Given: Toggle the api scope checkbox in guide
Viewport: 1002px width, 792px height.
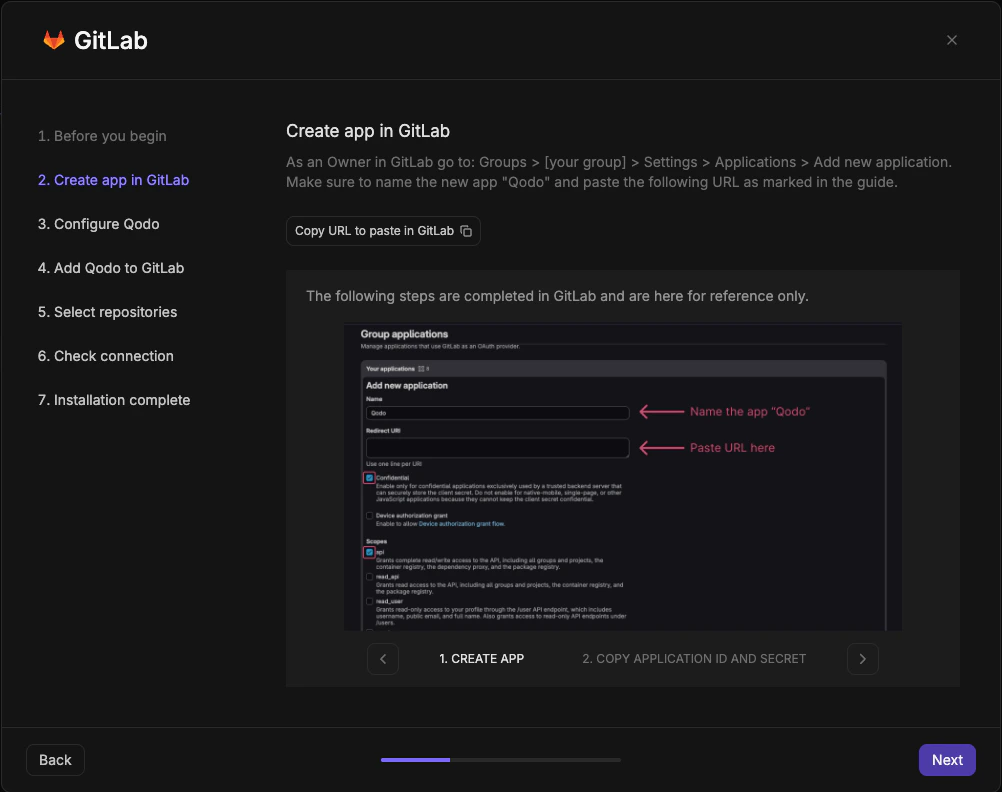Looking at the screenshot, I should 369,552.
